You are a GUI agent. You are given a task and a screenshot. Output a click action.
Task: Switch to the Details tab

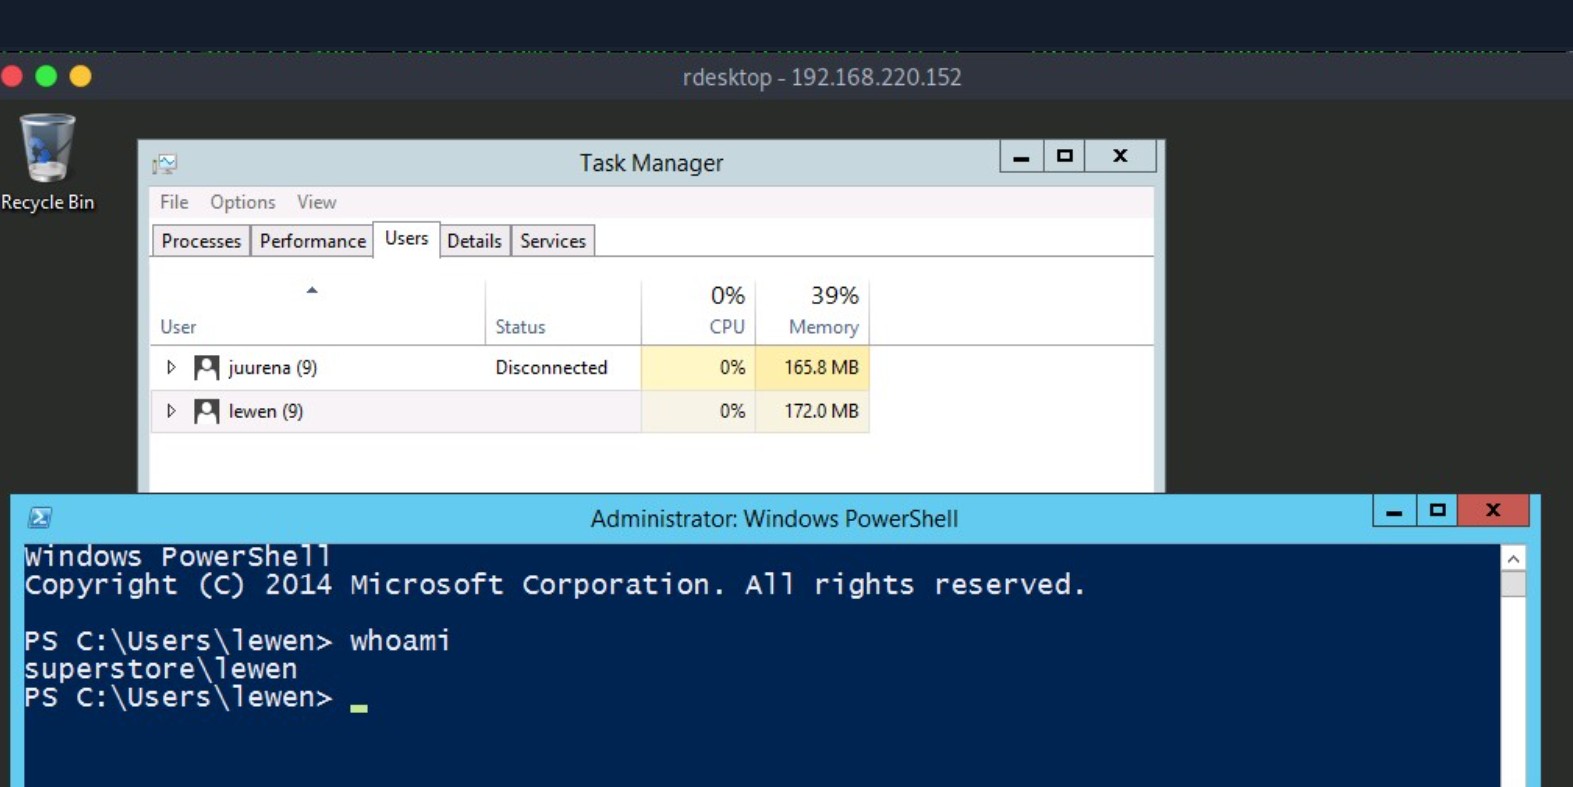coord(474,241)
